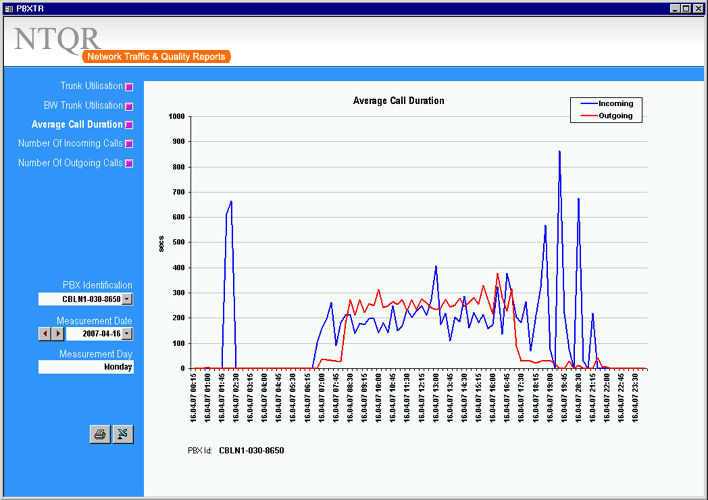Click the Excel export icon
This screenshot has width=708, height=500.
pos(122,434)
